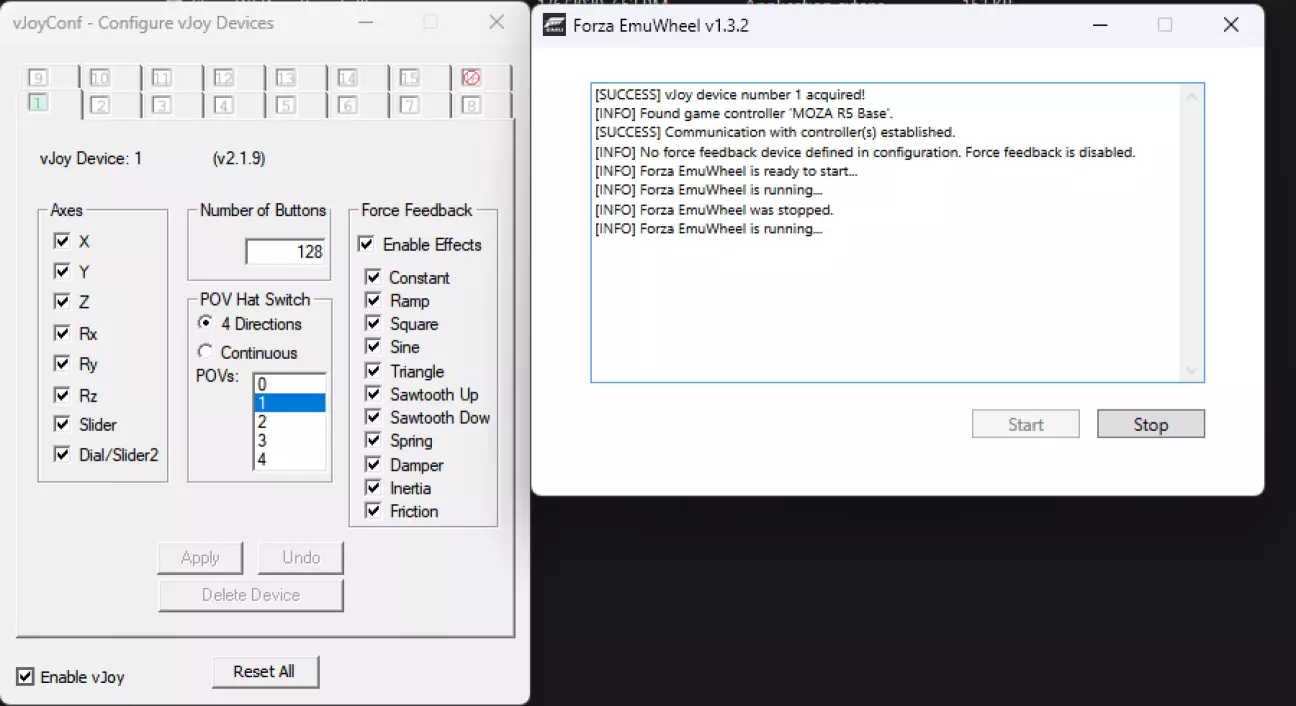Image resolution: width=1296 pixels, height=706 pixels.
Task: Toggle the Sawtooth Up effect checkbox
Action: click(373, 394)
